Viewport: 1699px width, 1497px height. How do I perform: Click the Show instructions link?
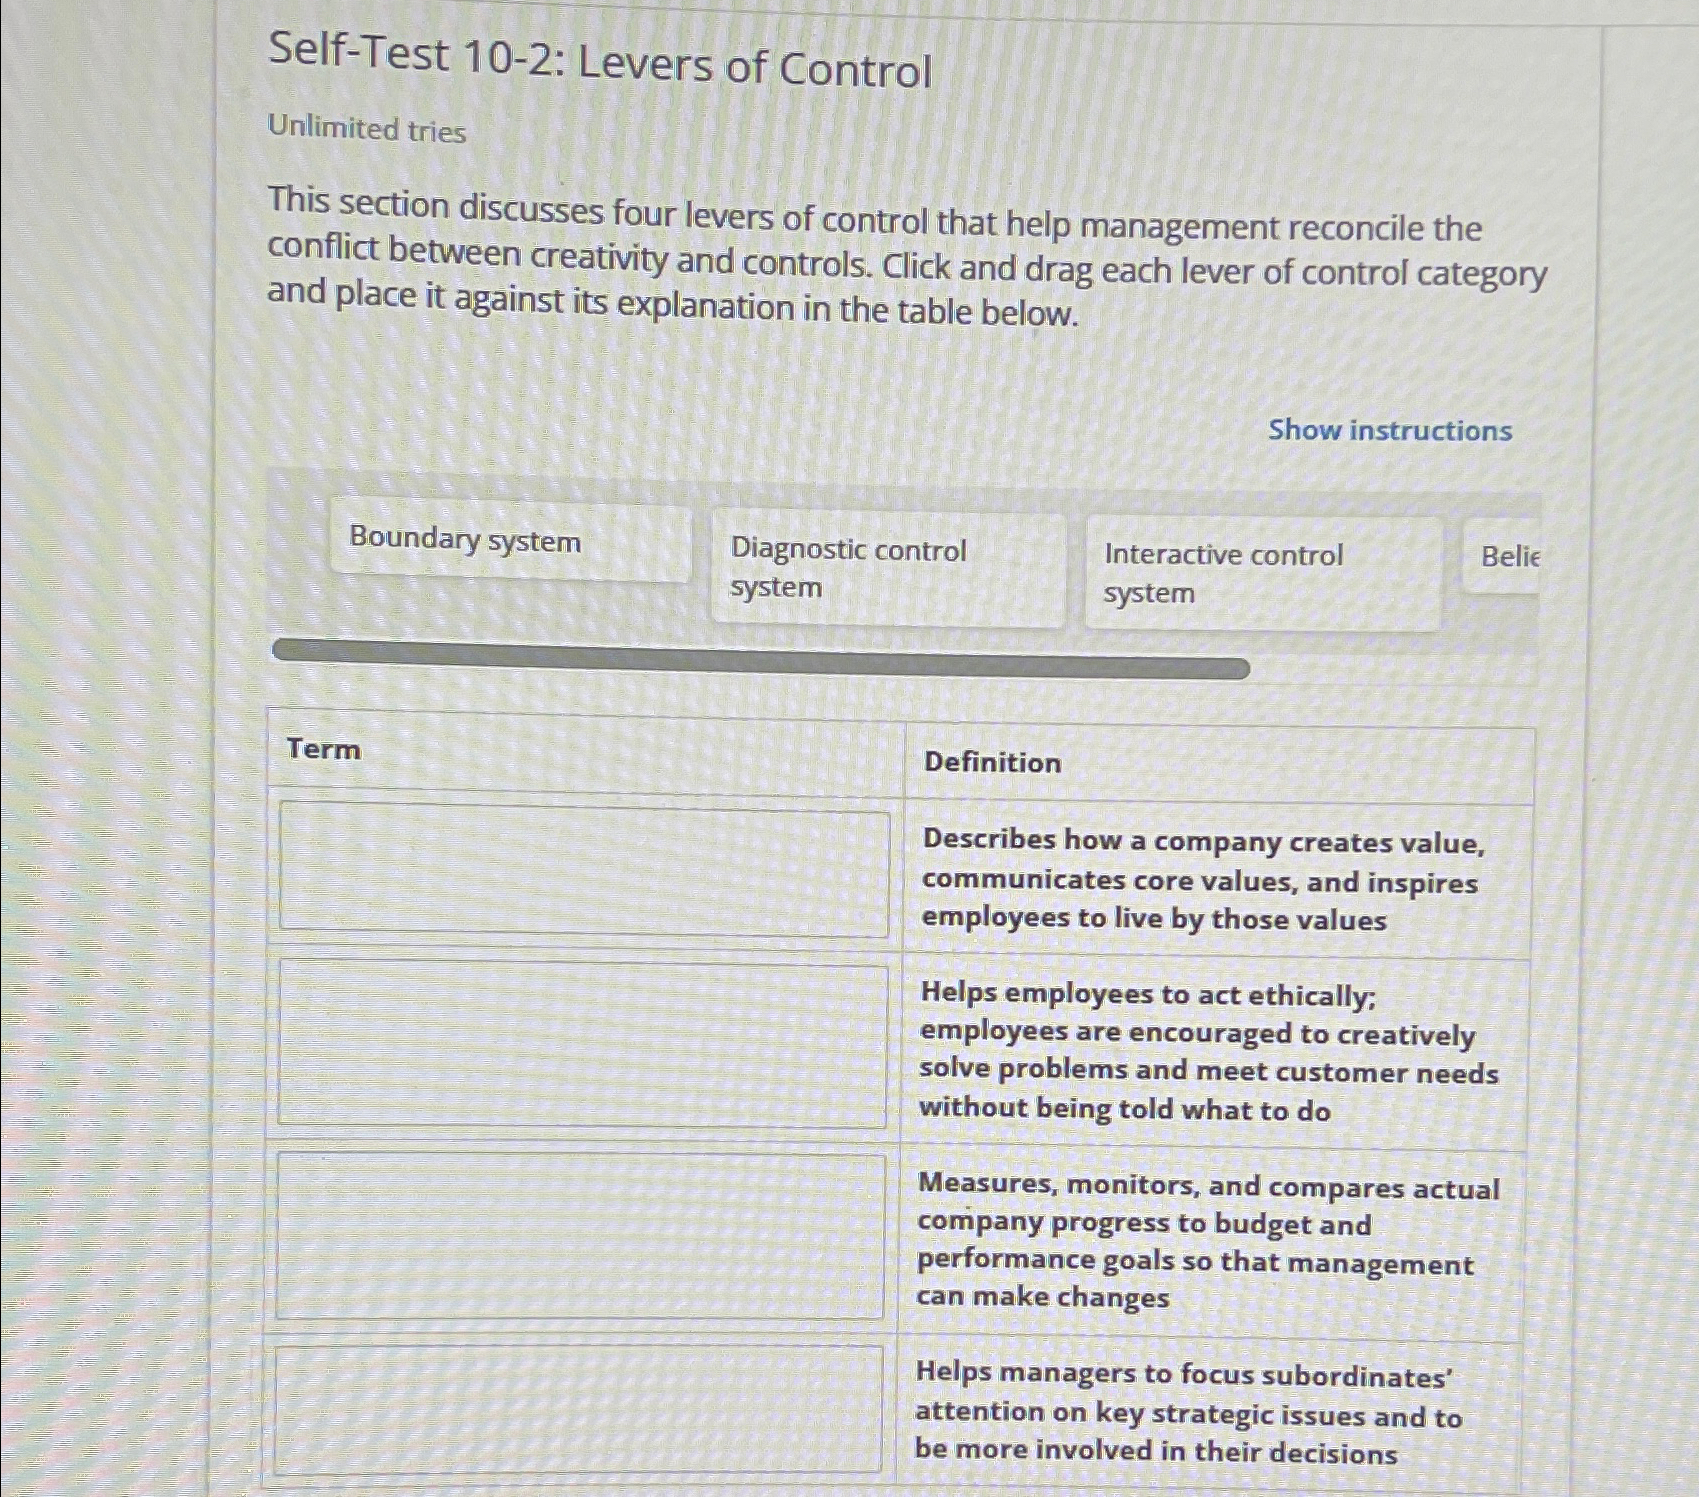pyautogui.click(x=1389, y=430)
